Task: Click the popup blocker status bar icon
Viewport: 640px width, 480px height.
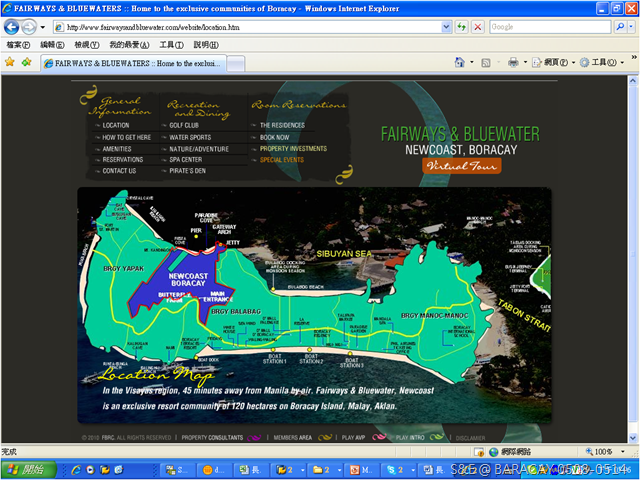Action: tap(479, 452)
